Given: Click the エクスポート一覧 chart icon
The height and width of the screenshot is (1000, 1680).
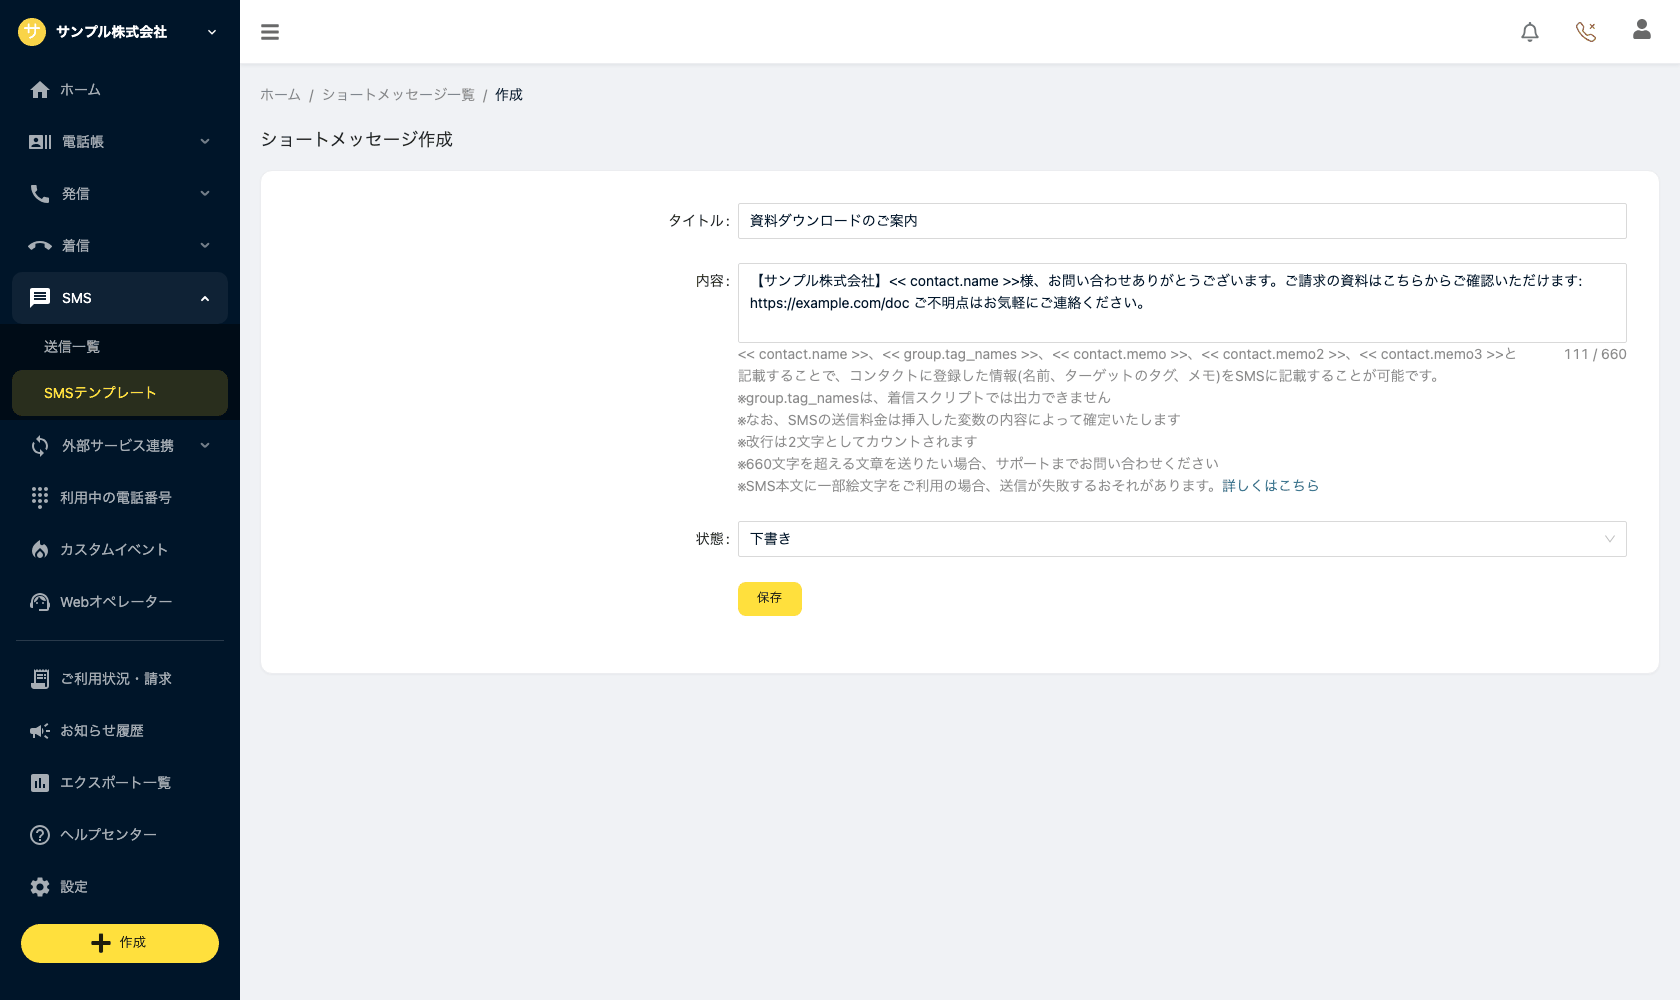Looking at the screenshot, I should click(40, 783).
